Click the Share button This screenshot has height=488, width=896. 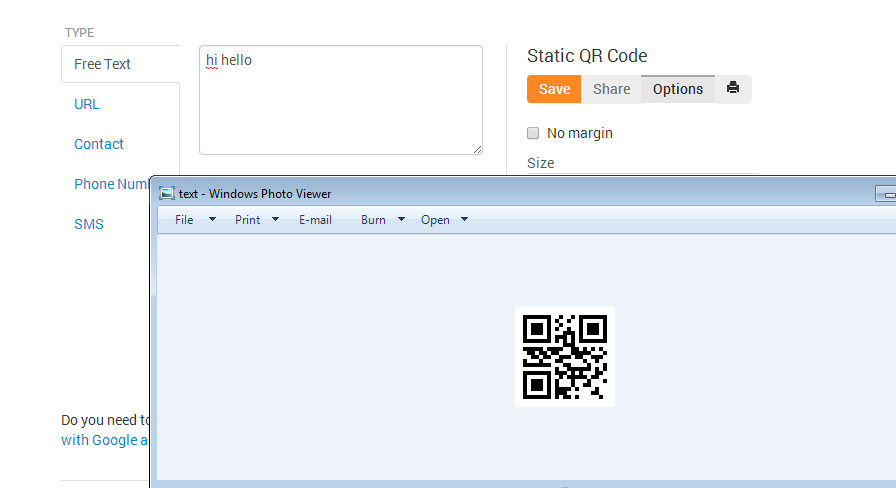611,89
